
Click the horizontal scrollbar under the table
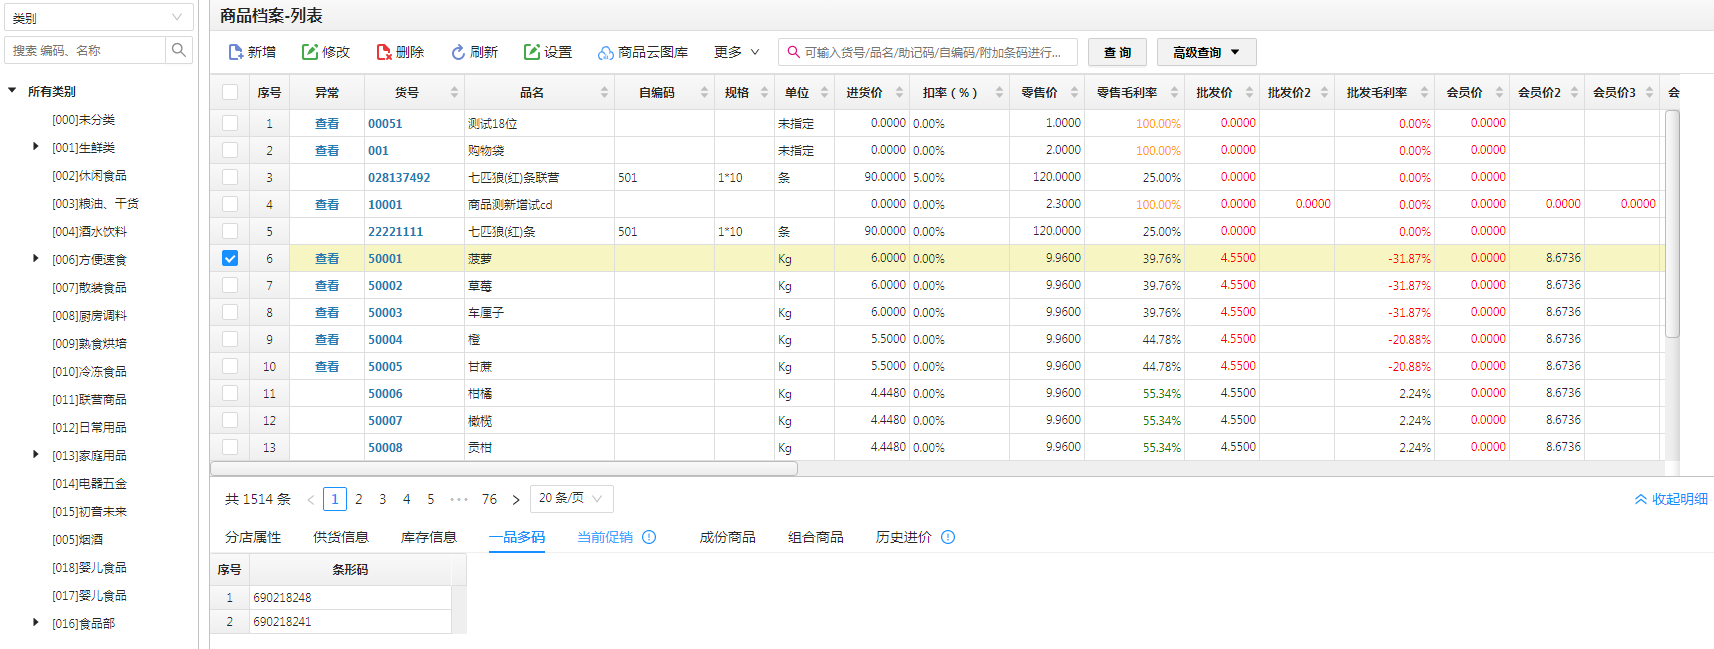point(504,468)
